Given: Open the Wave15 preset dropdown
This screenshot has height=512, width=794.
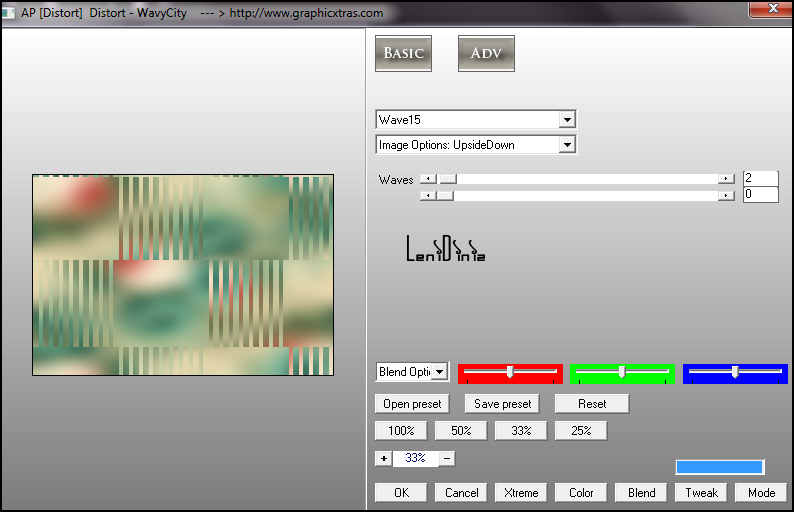Looking at the screenshot, I should (567, 120).
